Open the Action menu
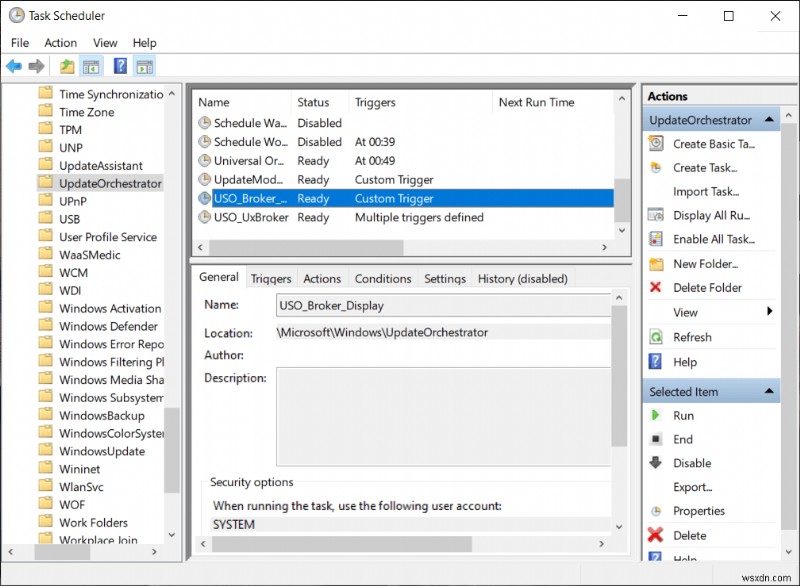 coord(60,43)
